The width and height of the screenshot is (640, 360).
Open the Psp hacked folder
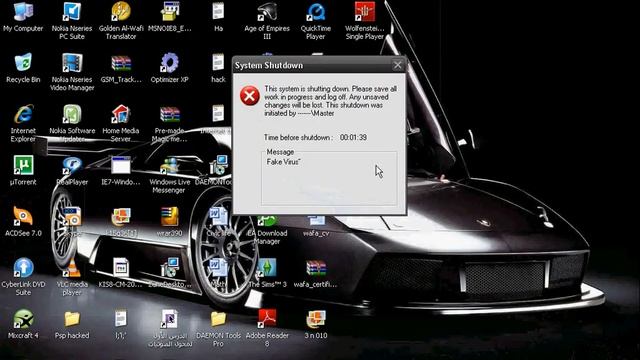[72, 319]
